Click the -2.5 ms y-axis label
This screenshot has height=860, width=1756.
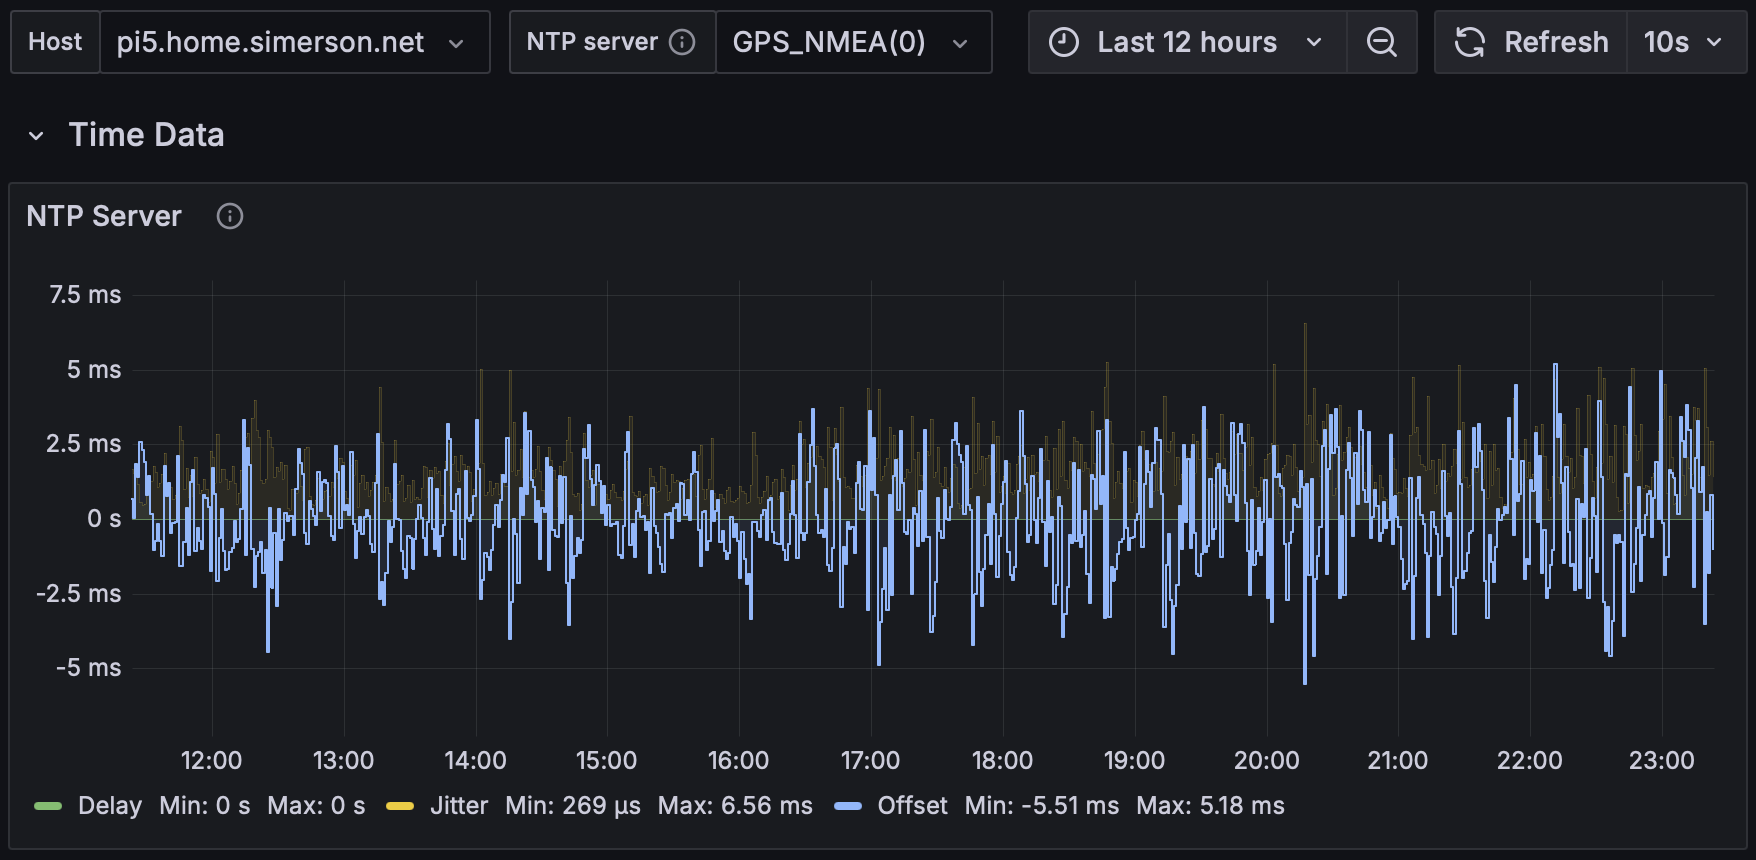click(x=78, y=594)
